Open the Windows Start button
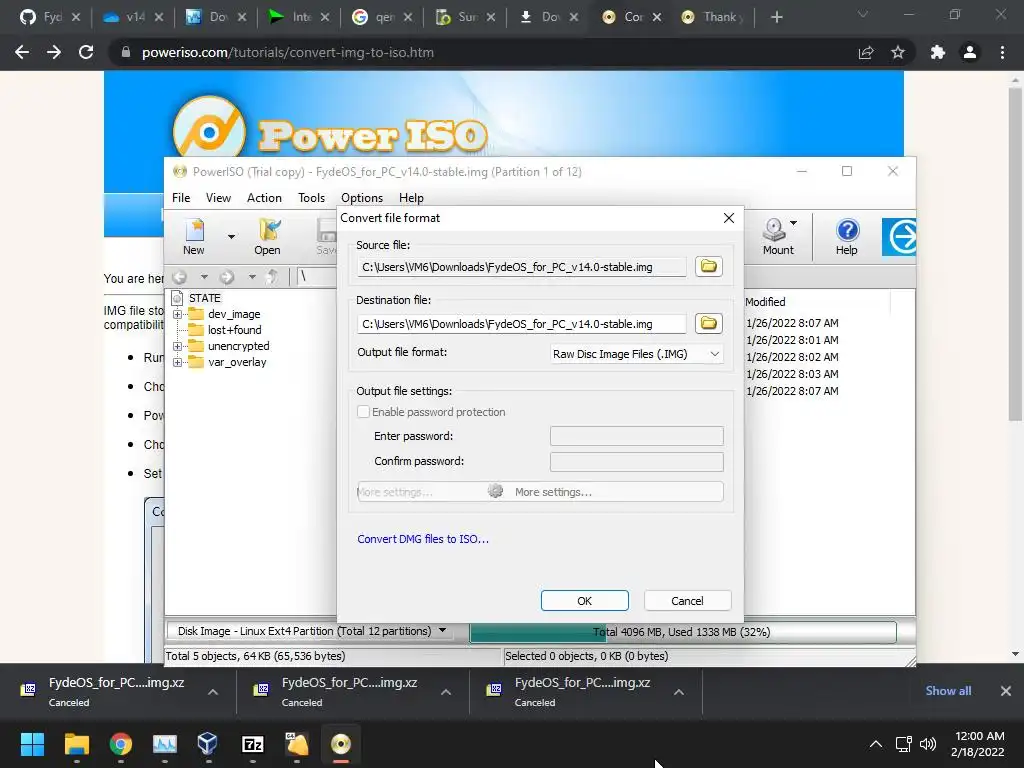The image size is (1024, 768). click(x=32, y=744)
